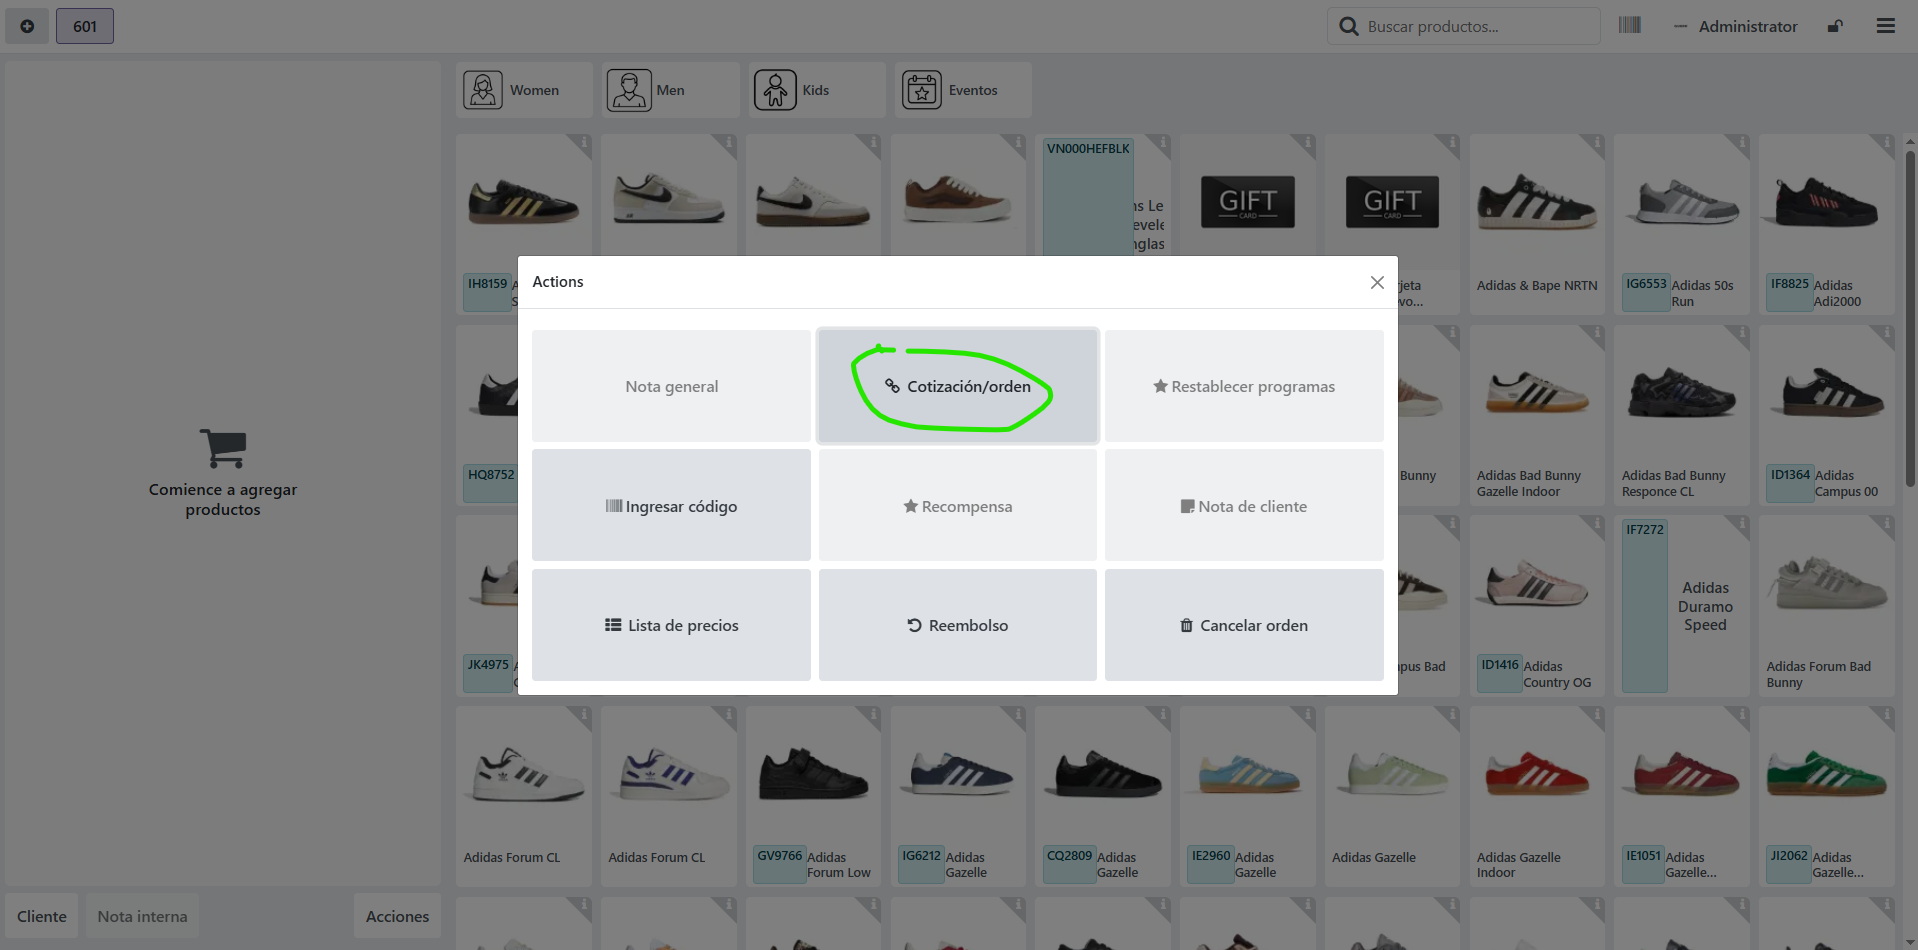
Task: Select IF8825 Adidas Adi2000 product
Action: [1827, 225]
